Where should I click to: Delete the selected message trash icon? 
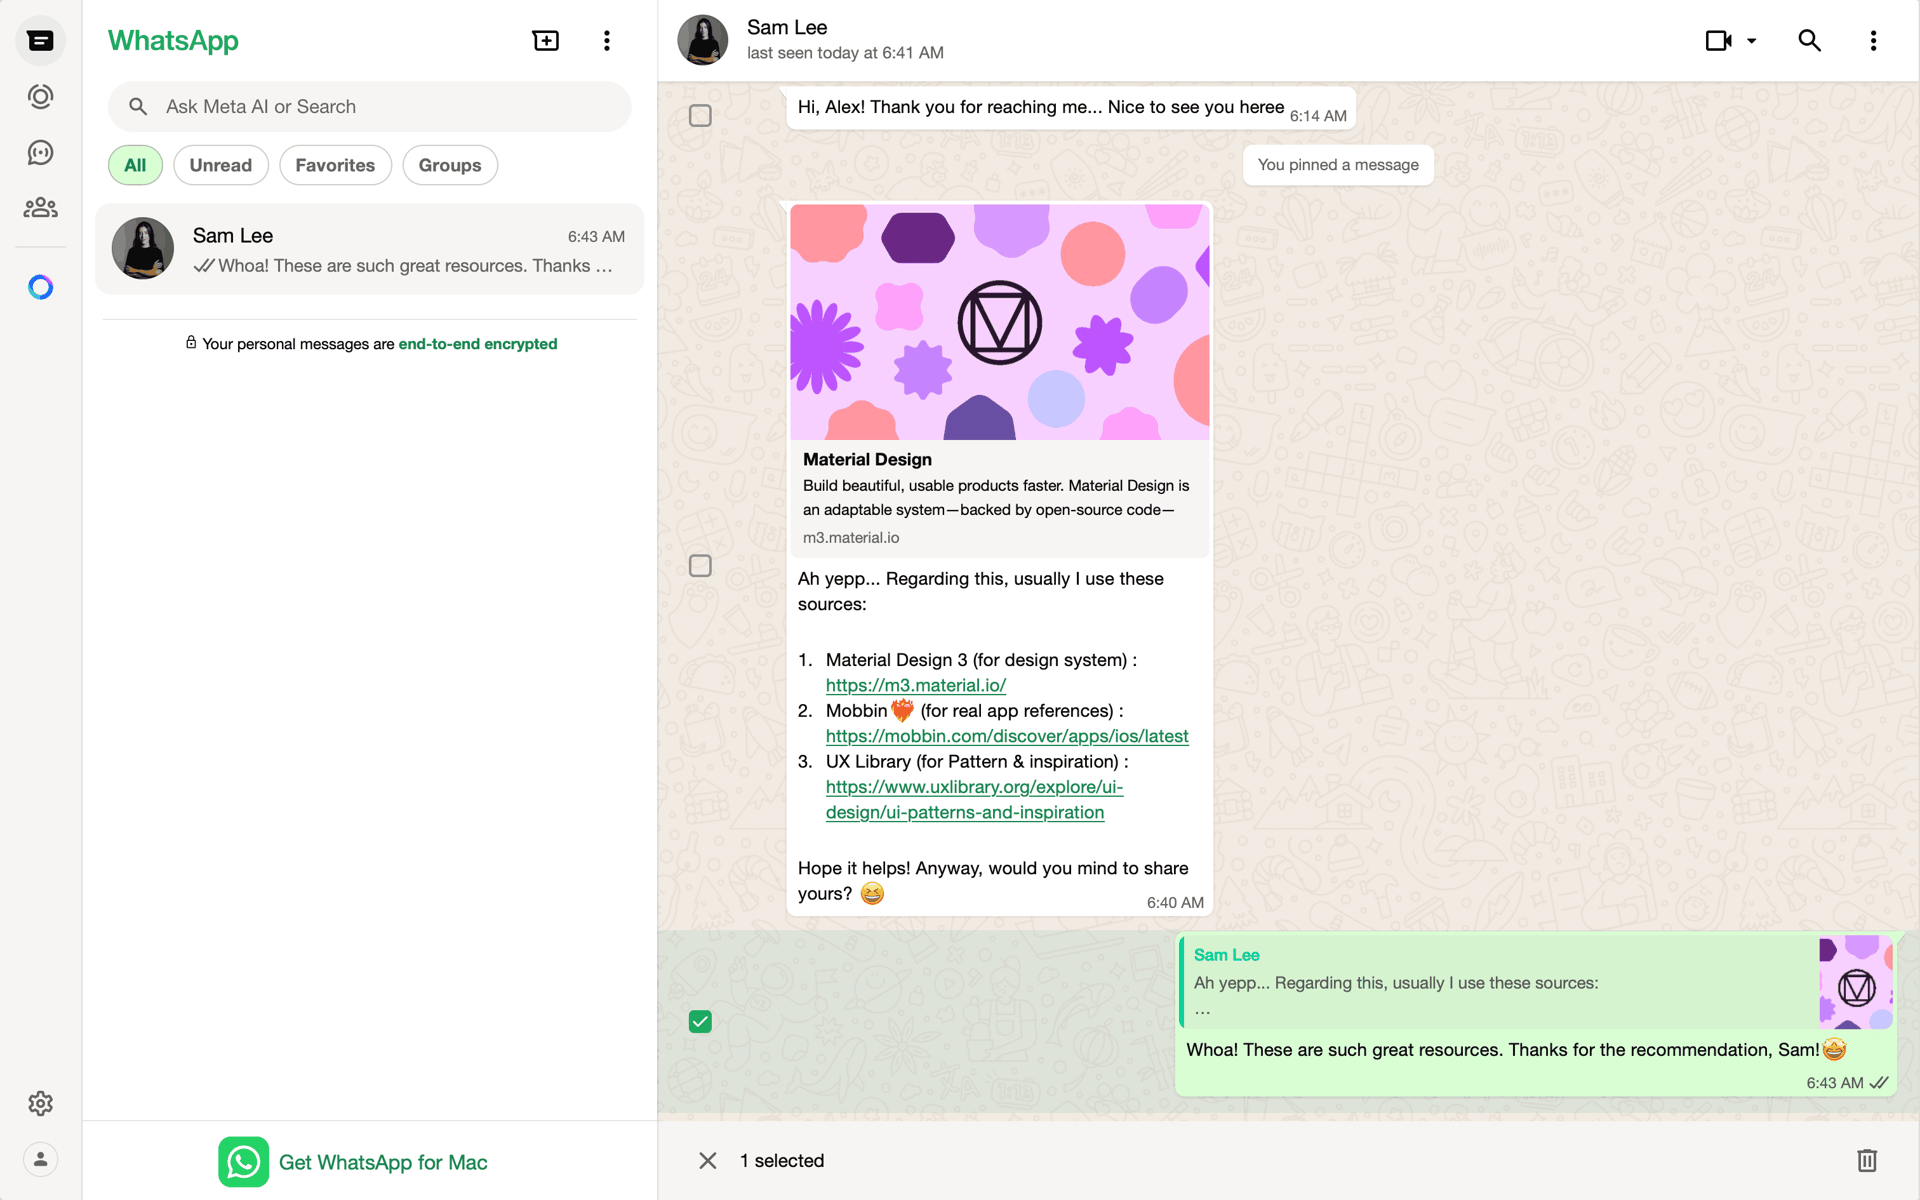pos(1867,1160)
